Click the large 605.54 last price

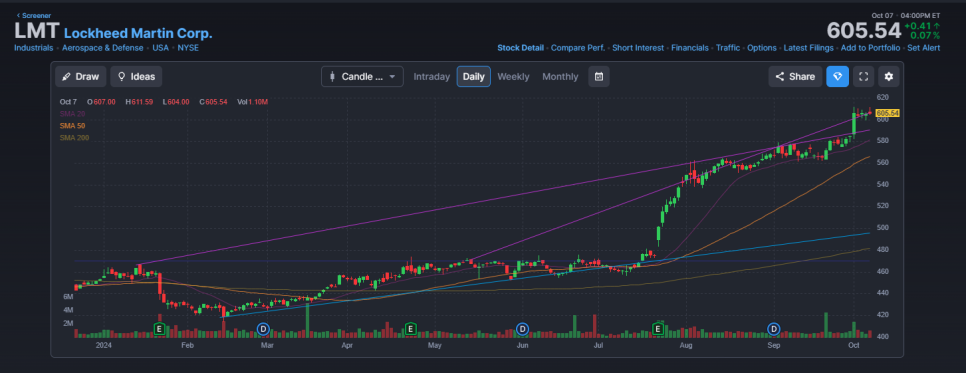[x=863, y=30]
